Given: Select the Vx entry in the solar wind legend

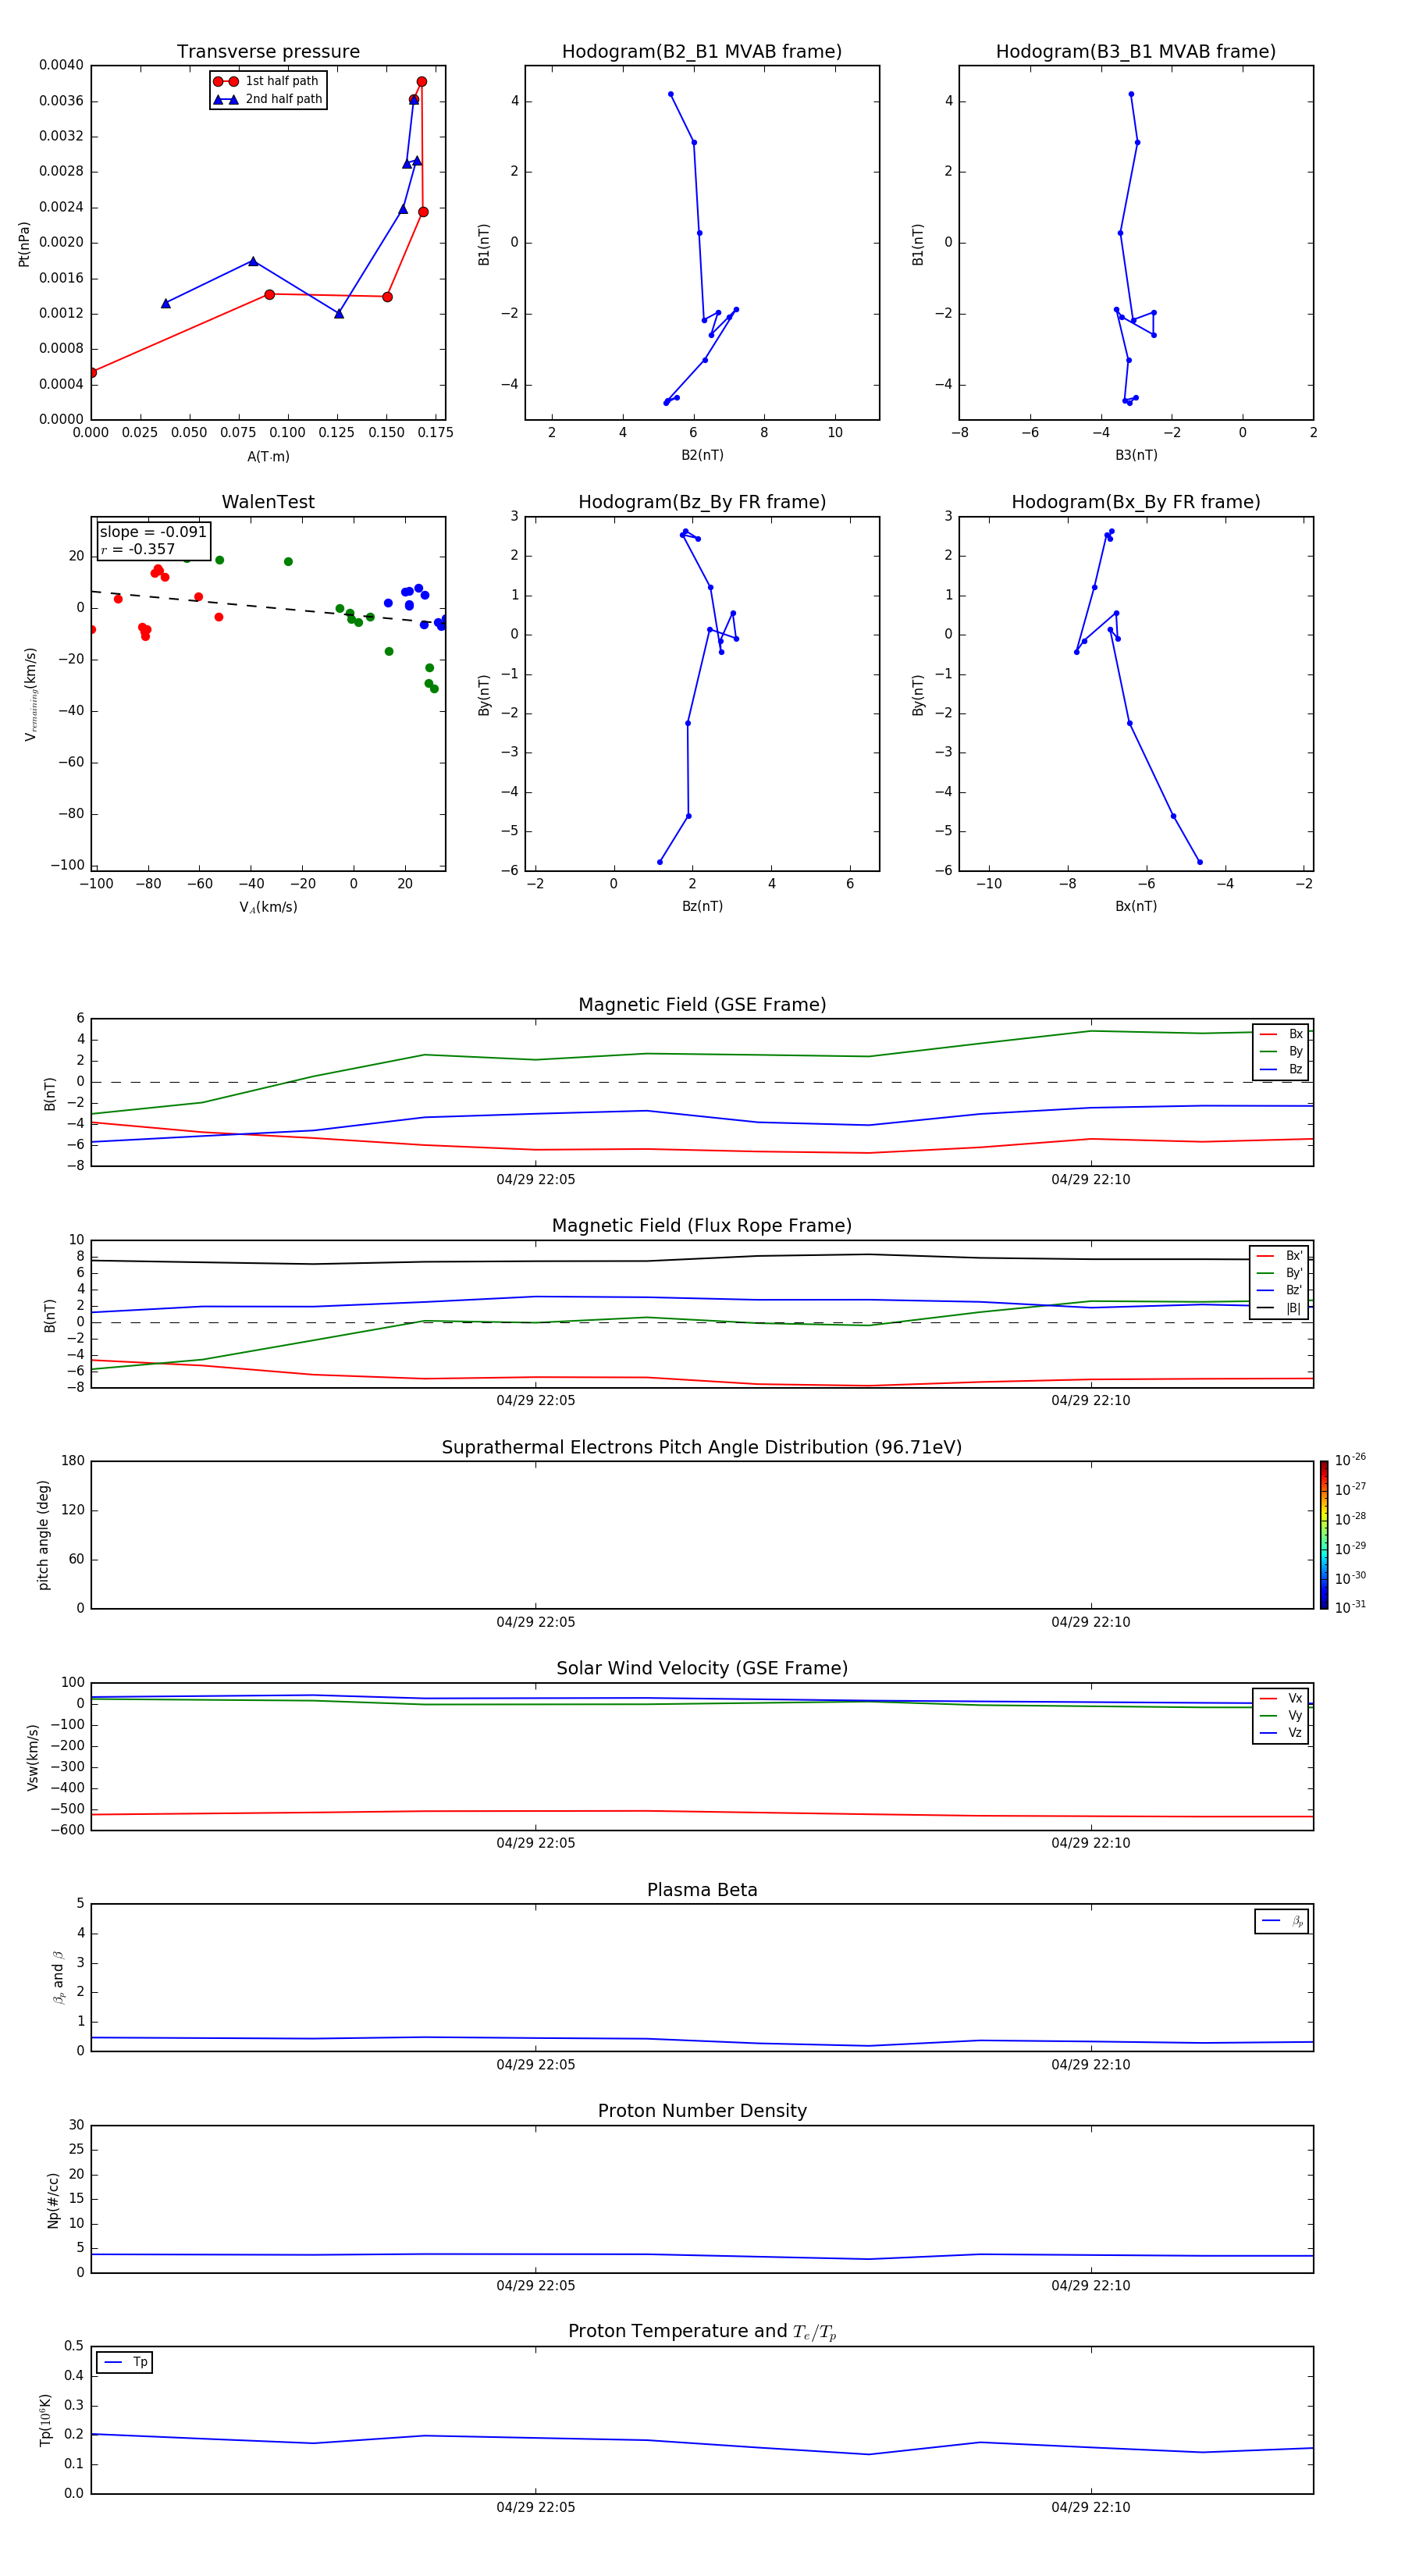Looking at the screenshot, I should pos(1281,1698).
